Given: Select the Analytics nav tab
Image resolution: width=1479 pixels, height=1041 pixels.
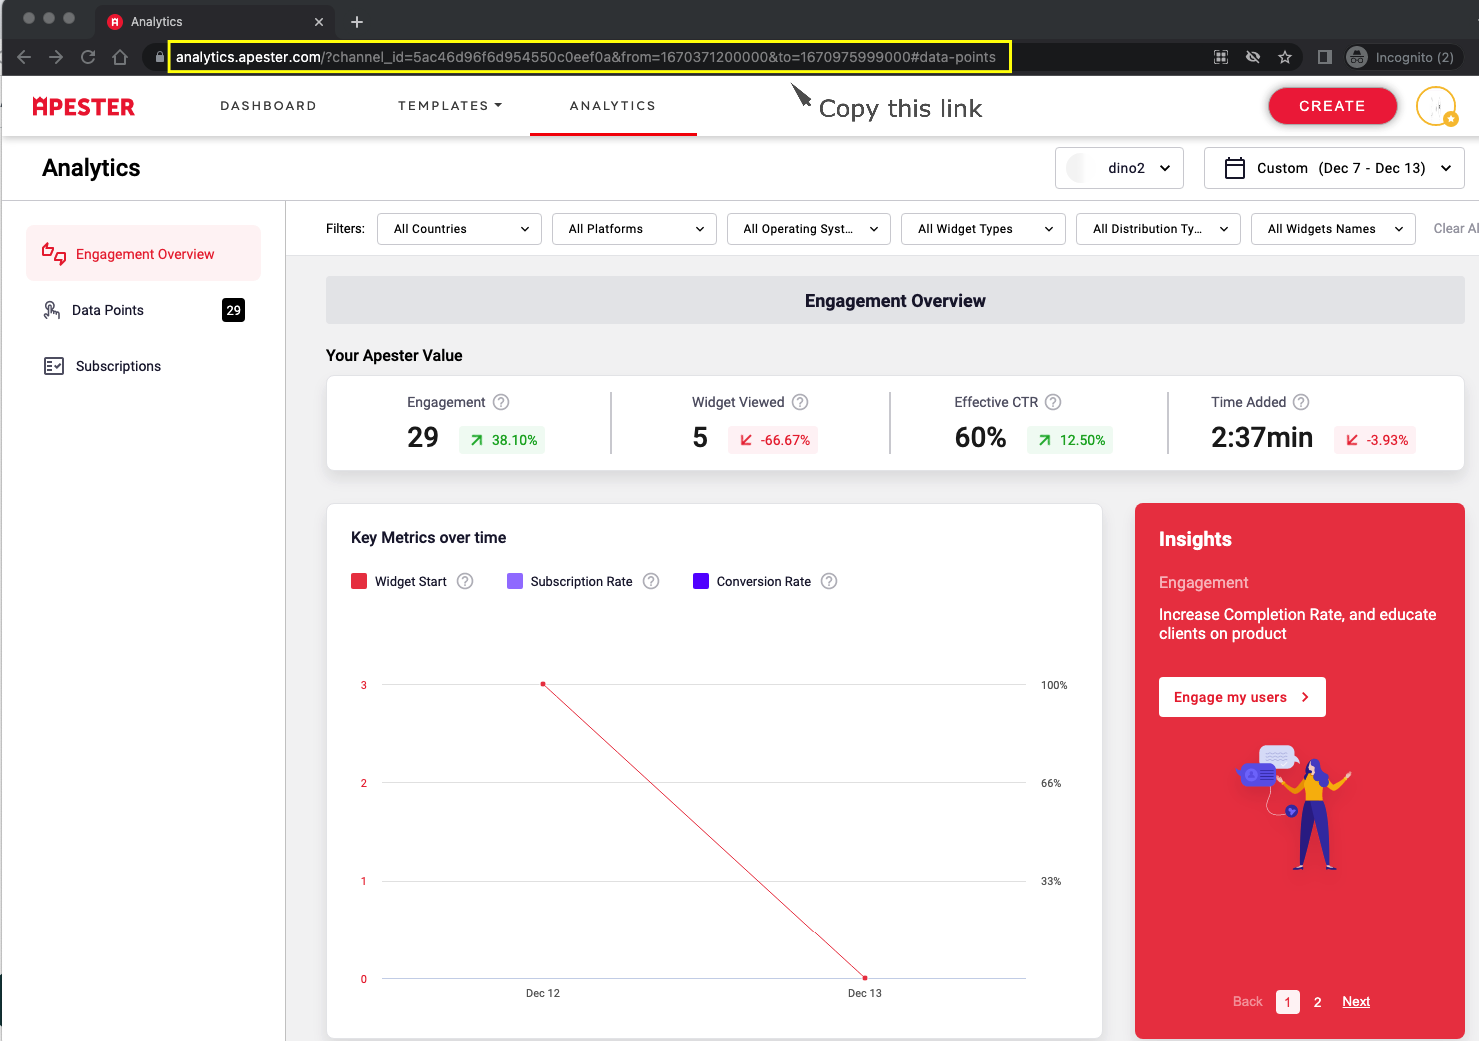Looking at the screenshot, I should tap(613, 106).
